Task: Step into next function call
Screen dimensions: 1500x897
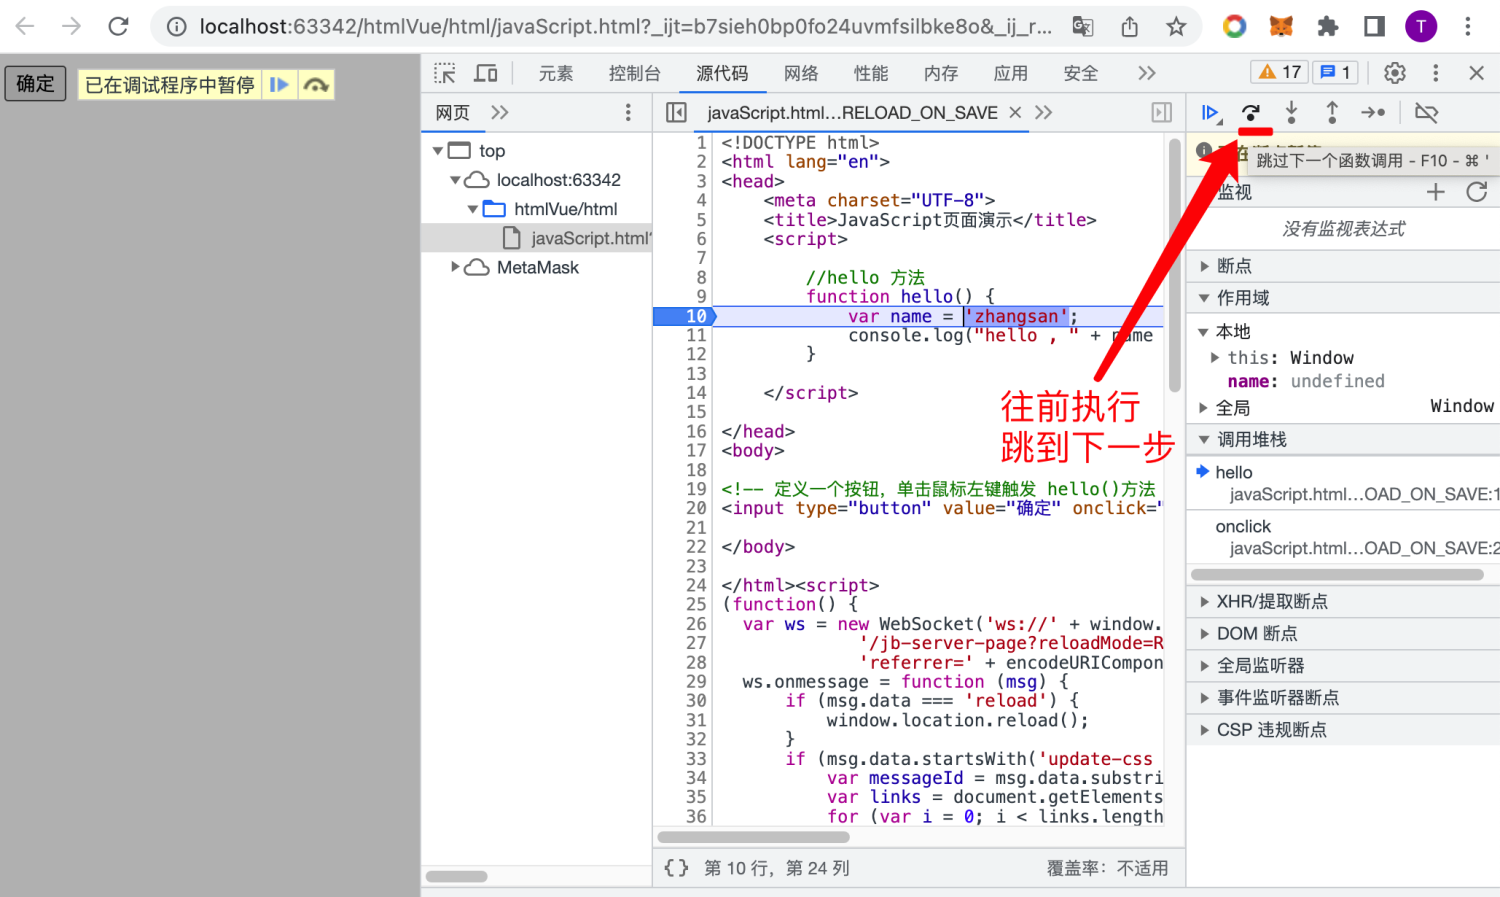Action: (x=1292, y=113)
